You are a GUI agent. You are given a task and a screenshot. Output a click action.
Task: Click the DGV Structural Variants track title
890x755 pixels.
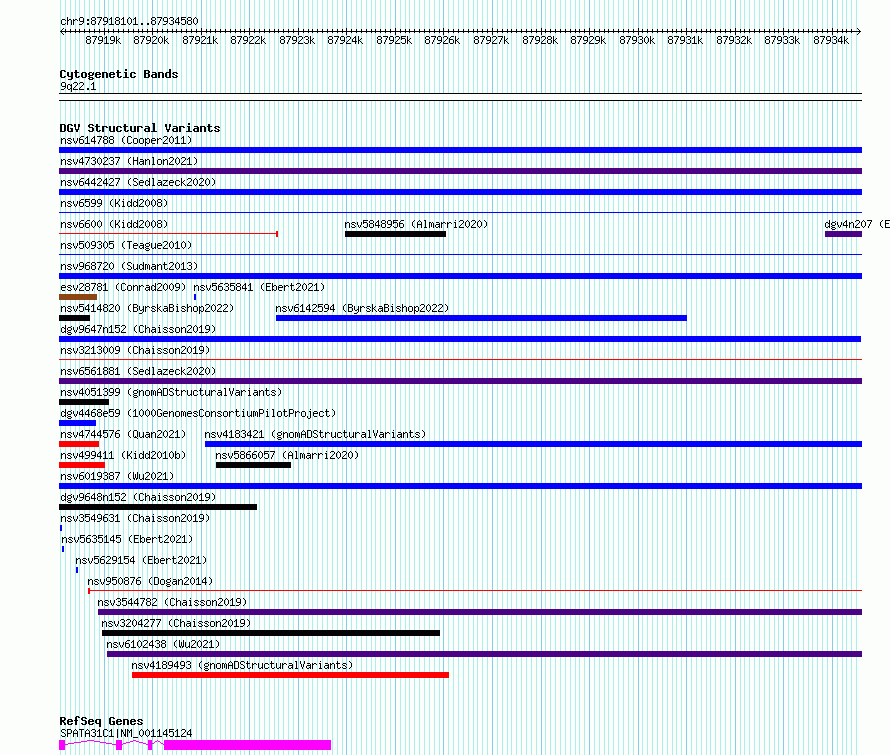coord(140,128)
